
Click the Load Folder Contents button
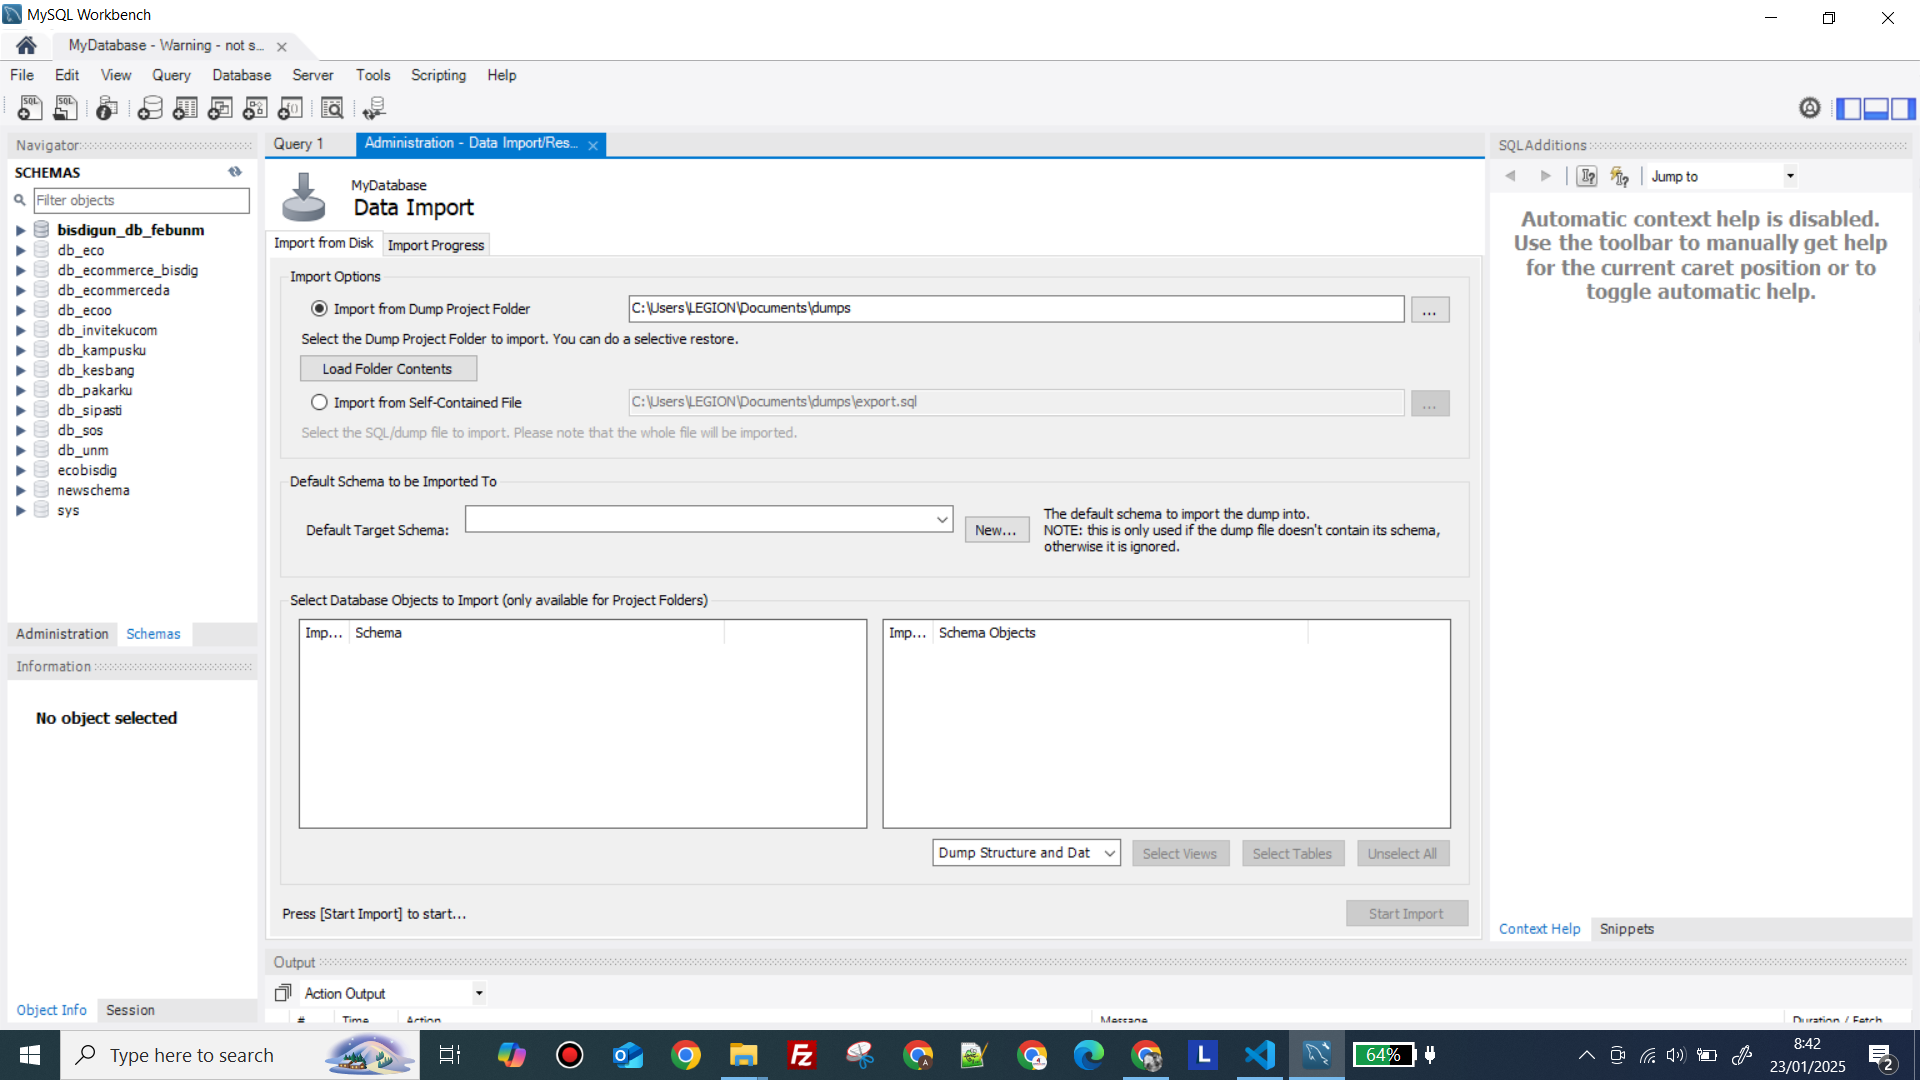tap(388, 369)
